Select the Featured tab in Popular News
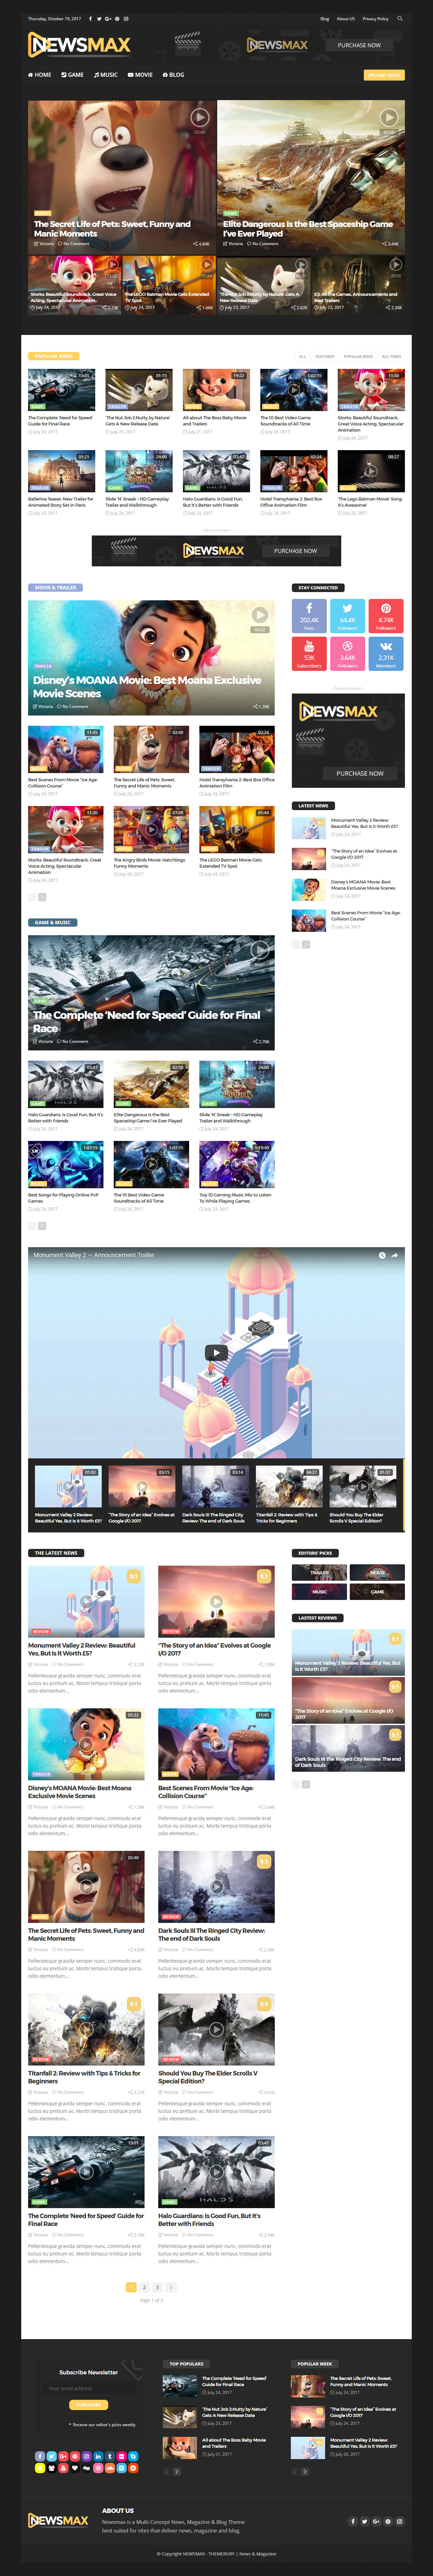 [x=325, y=356]
